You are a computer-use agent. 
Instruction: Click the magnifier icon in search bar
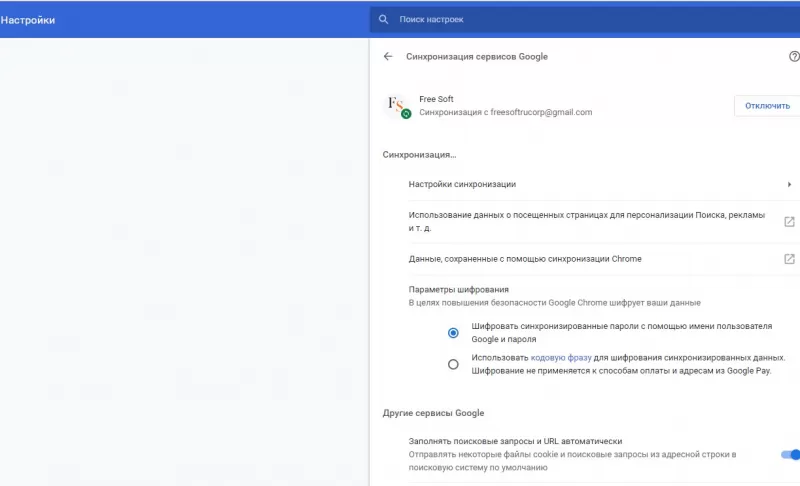point(383,19)
